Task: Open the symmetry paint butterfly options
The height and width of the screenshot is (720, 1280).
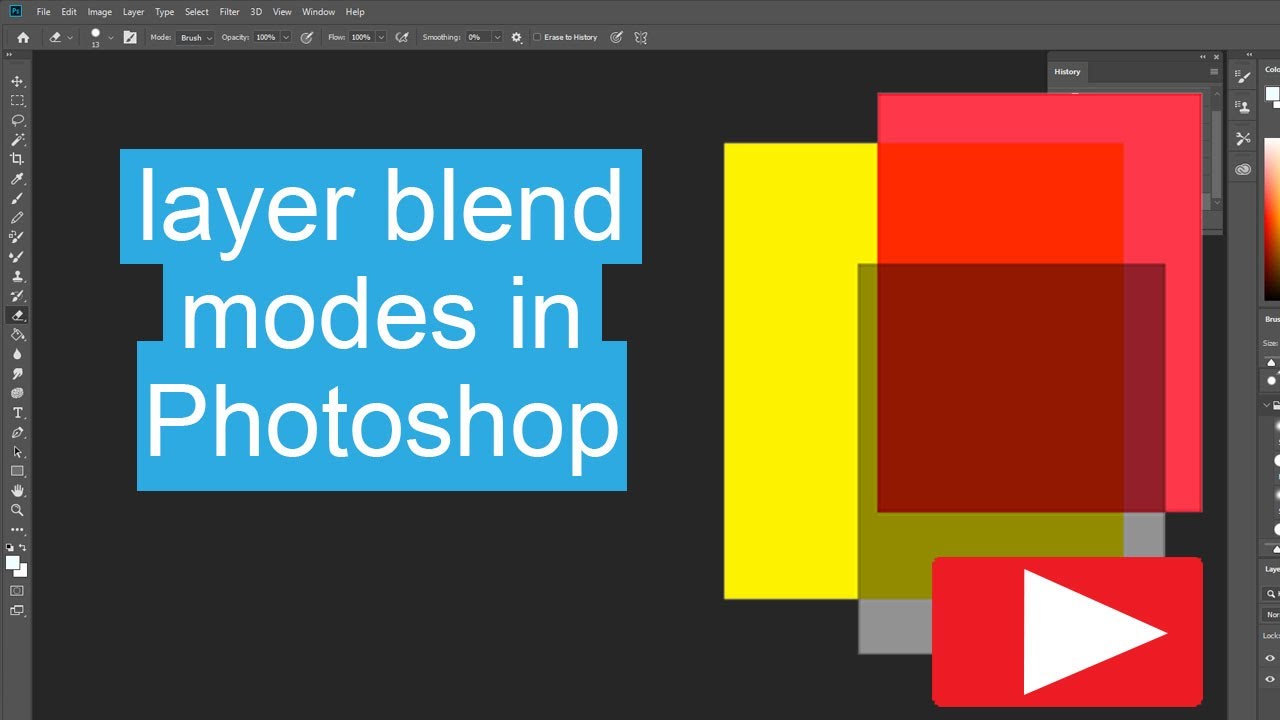Action: point(641,37)
